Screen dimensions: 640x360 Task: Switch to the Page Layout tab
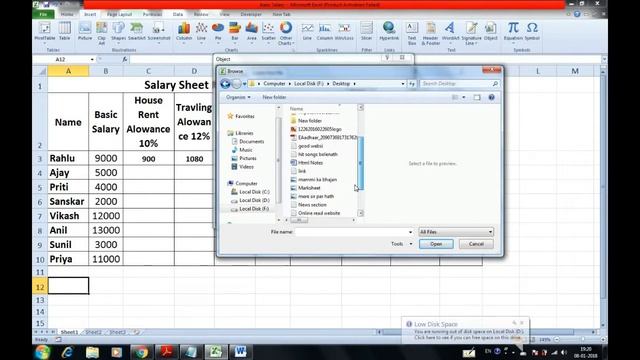[x=119, y=14]
